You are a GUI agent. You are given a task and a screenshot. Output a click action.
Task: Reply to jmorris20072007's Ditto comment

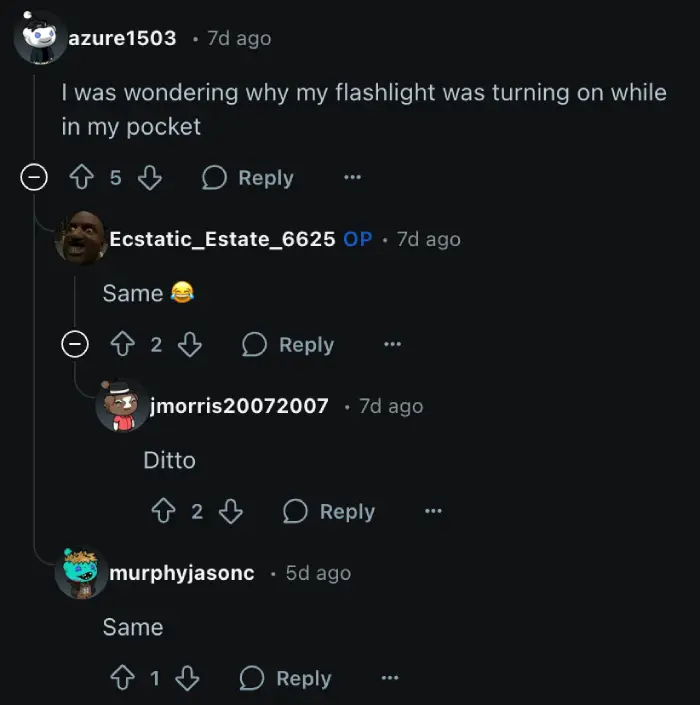coord(329,512)
